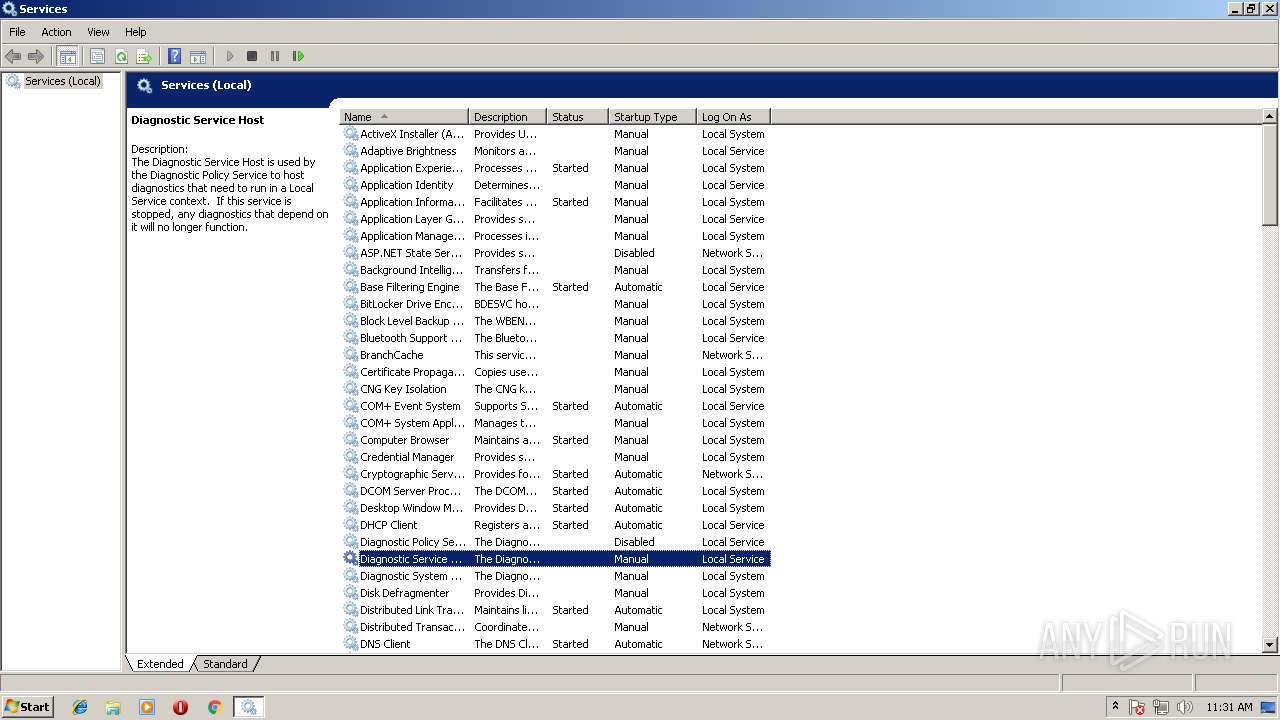Show hidden icons in system tray
The image size is (1280, 720).
[1115, 707]
